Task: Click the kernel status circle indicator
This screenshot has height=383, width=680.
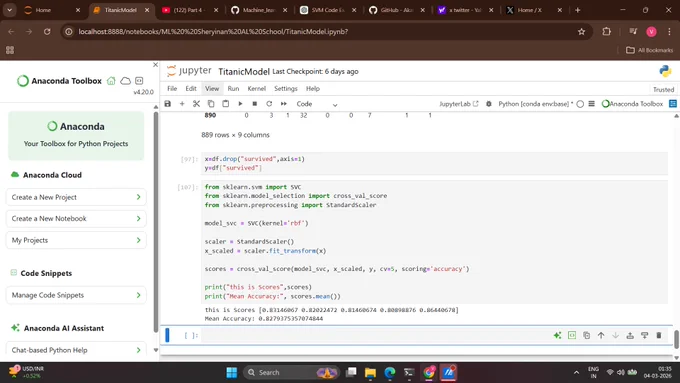Action: tap(580, 104)
